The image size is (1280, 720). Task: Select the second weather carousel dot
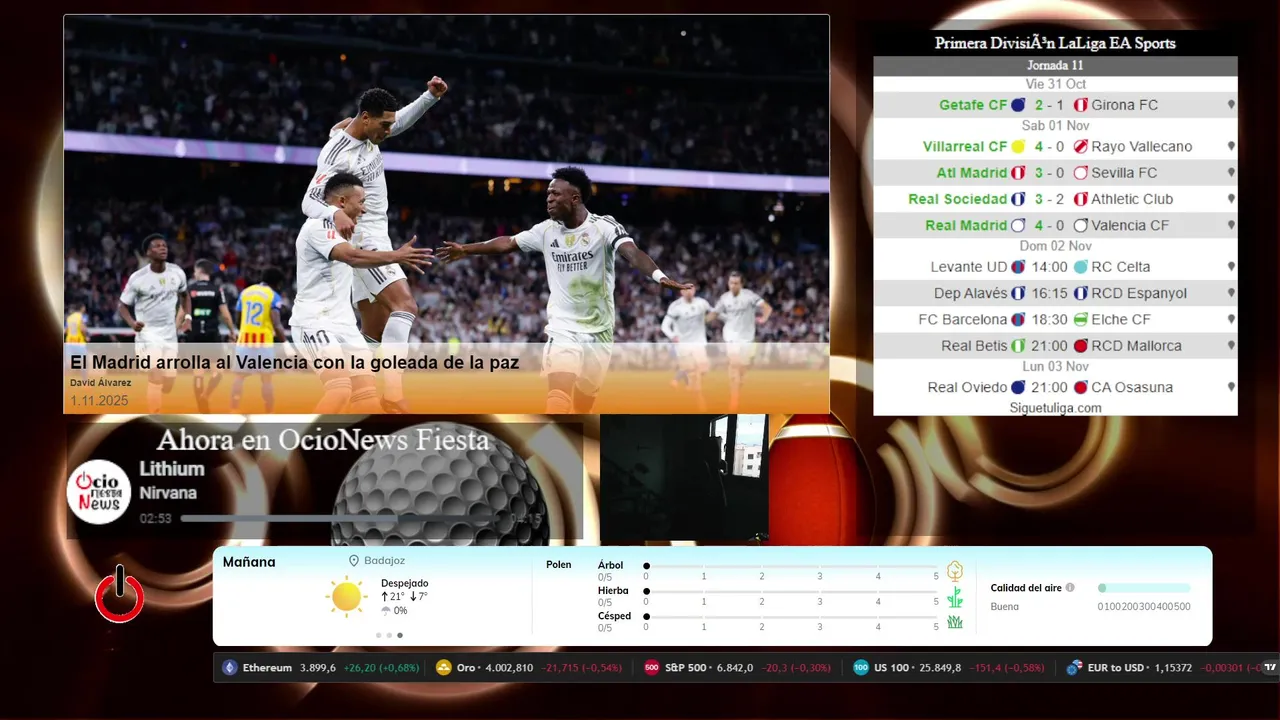(389, 635)
